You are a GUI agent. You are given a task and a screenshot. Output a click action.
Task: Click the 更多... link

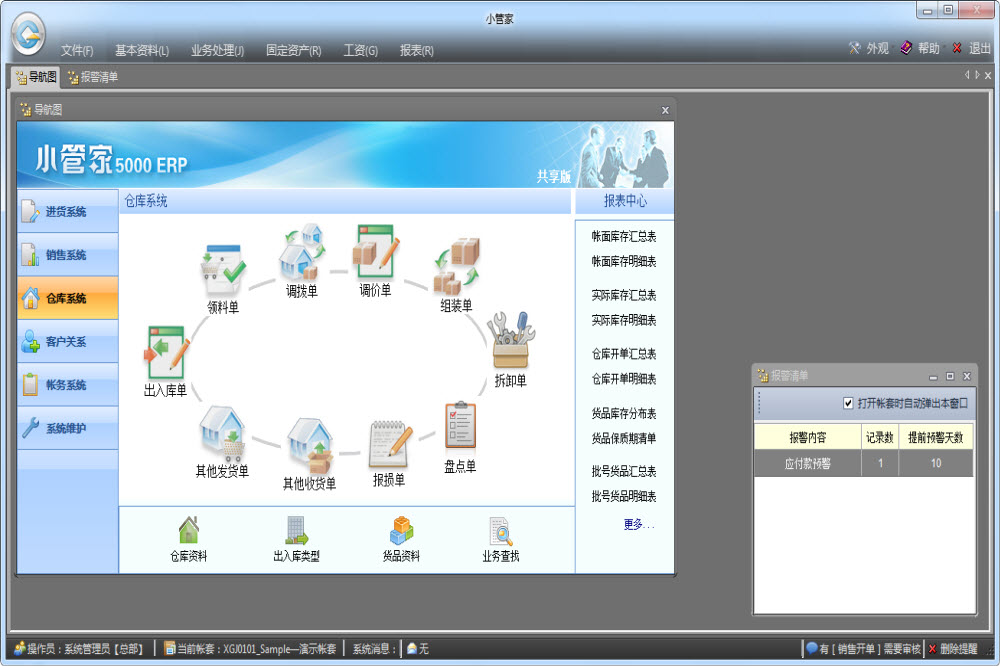coord(638,524)
